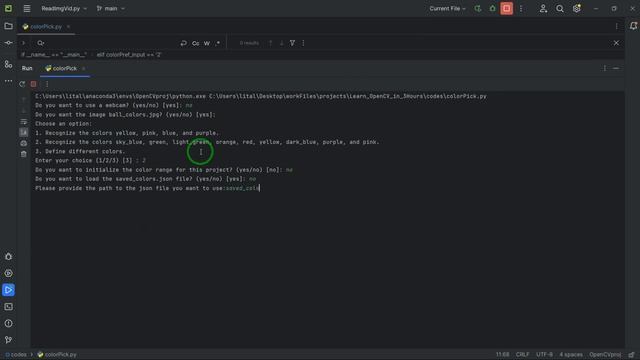
Task: Open more options in find bar
Action: [x=303, y=43]
